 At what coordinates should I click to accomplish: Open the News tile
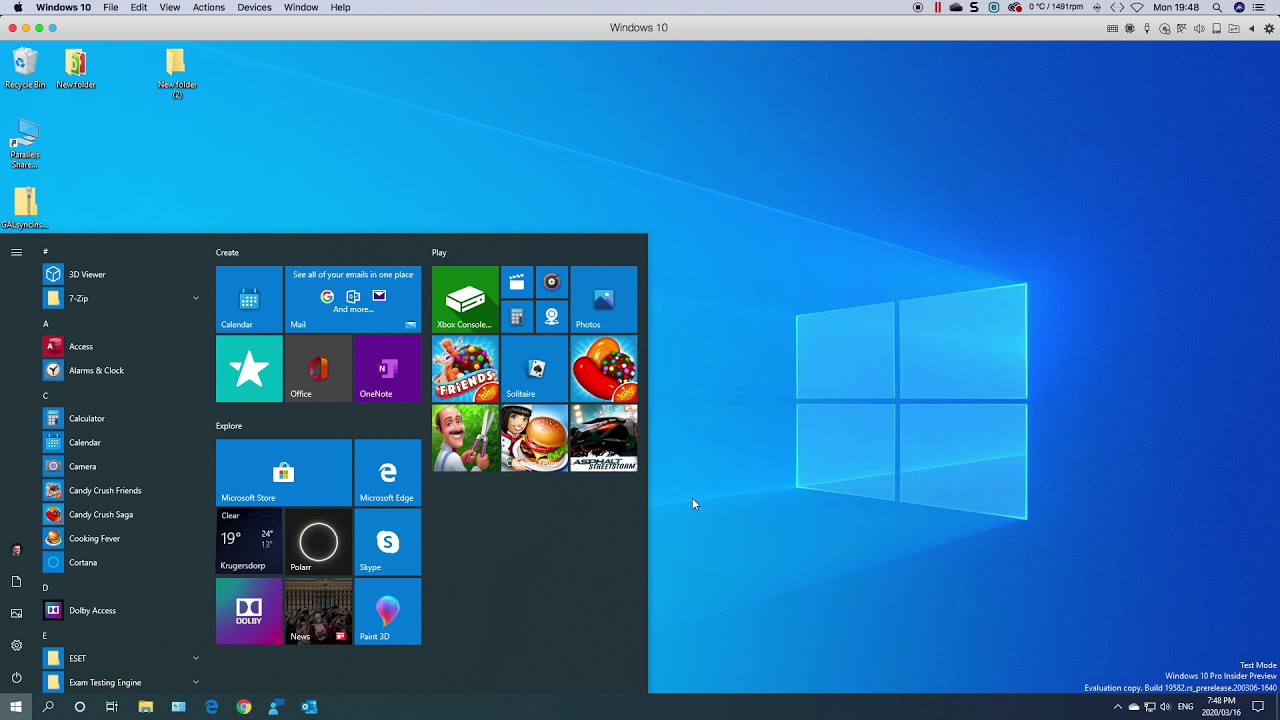318,611
